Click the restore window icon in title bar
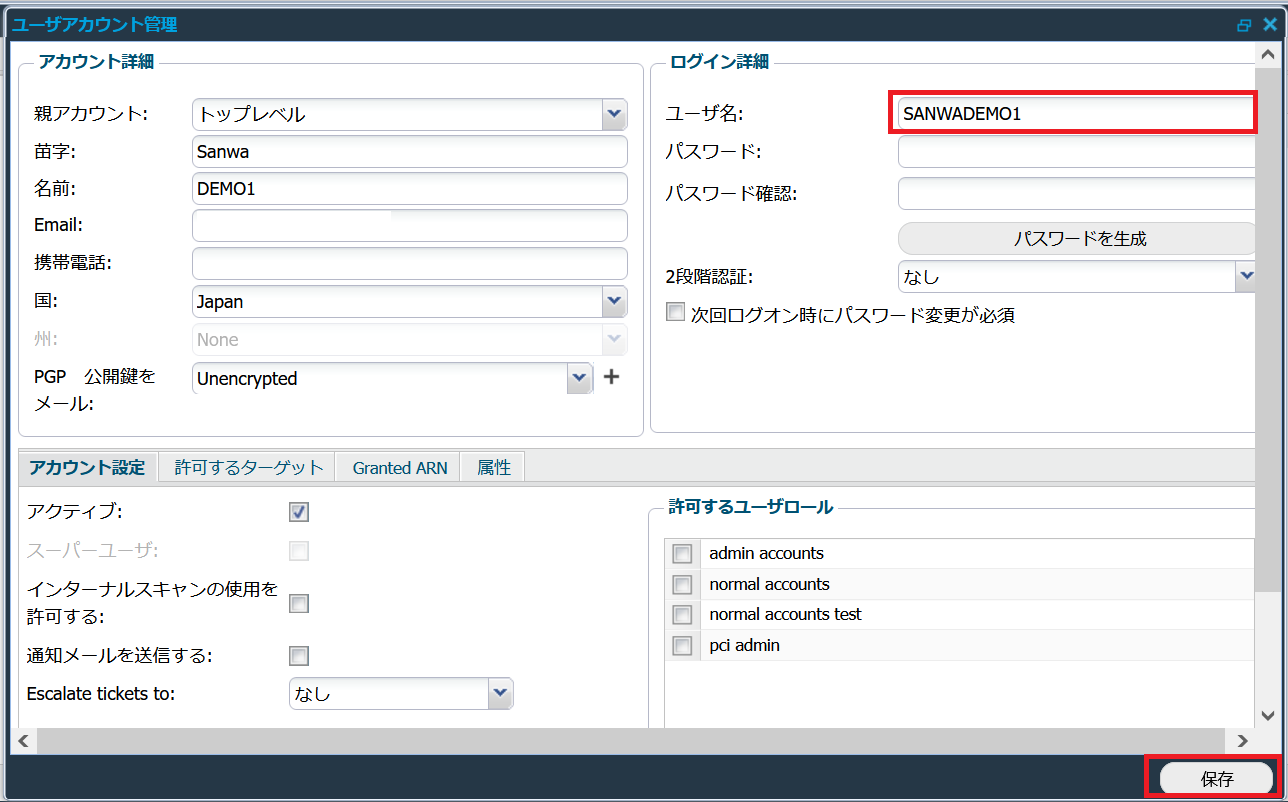 [x=1244, y=25]
